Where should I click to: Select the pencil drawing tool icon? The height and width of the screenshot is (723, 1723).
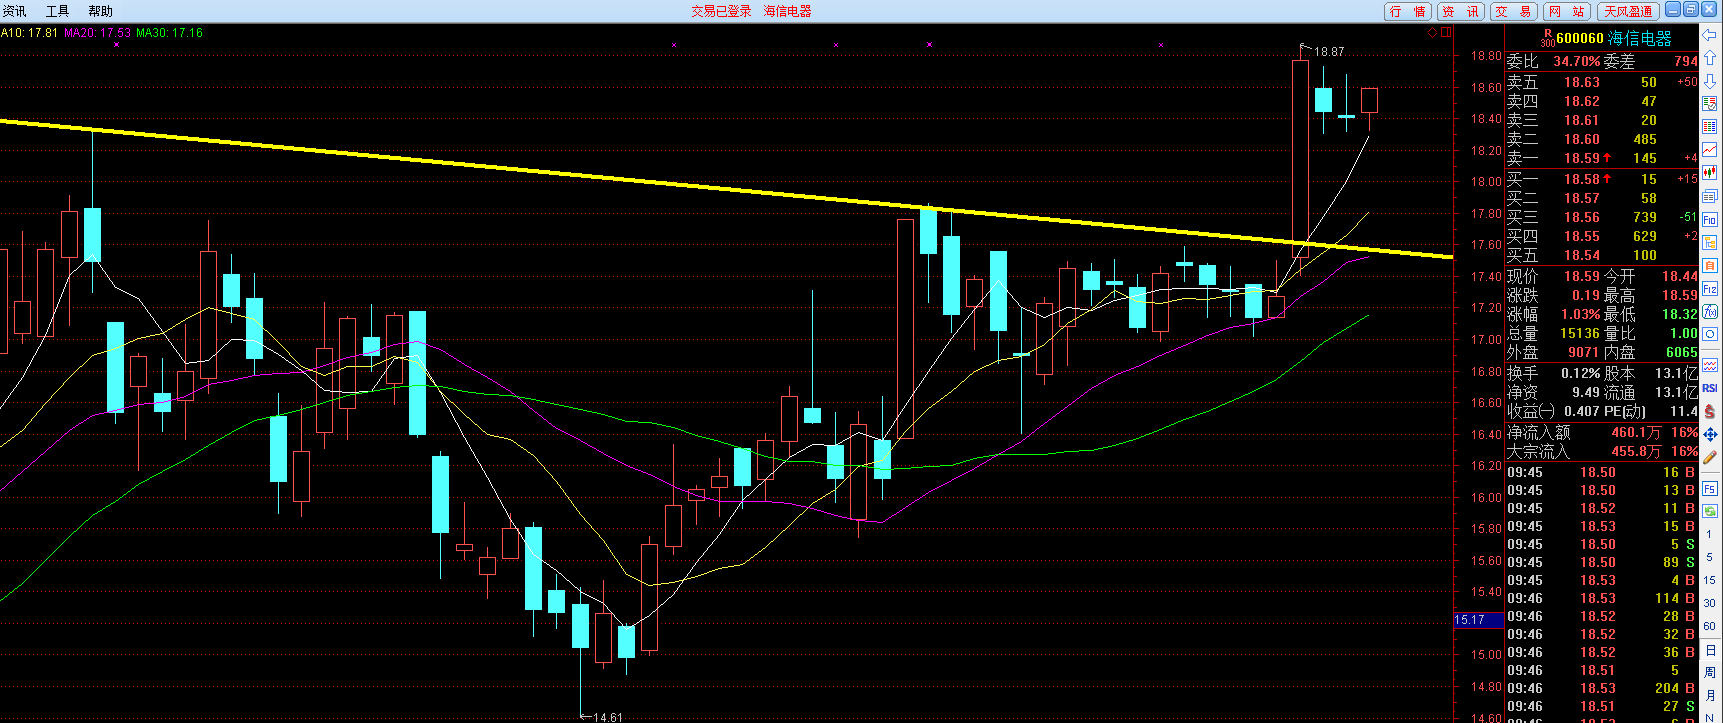point(1710,458)
